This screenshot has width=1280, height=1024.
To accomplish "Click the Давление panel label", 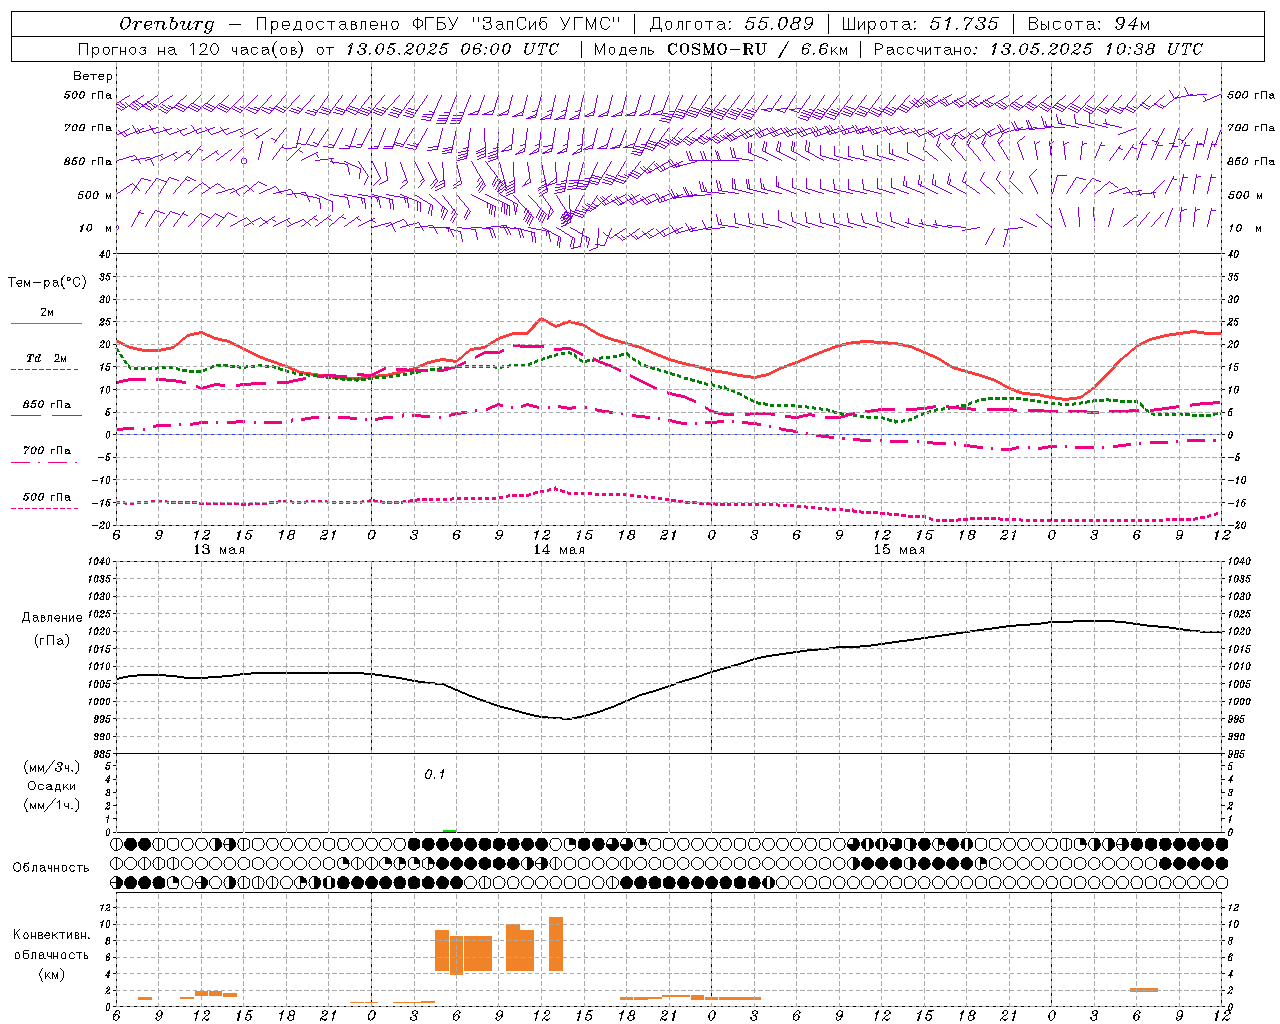I will click(51, 618).
